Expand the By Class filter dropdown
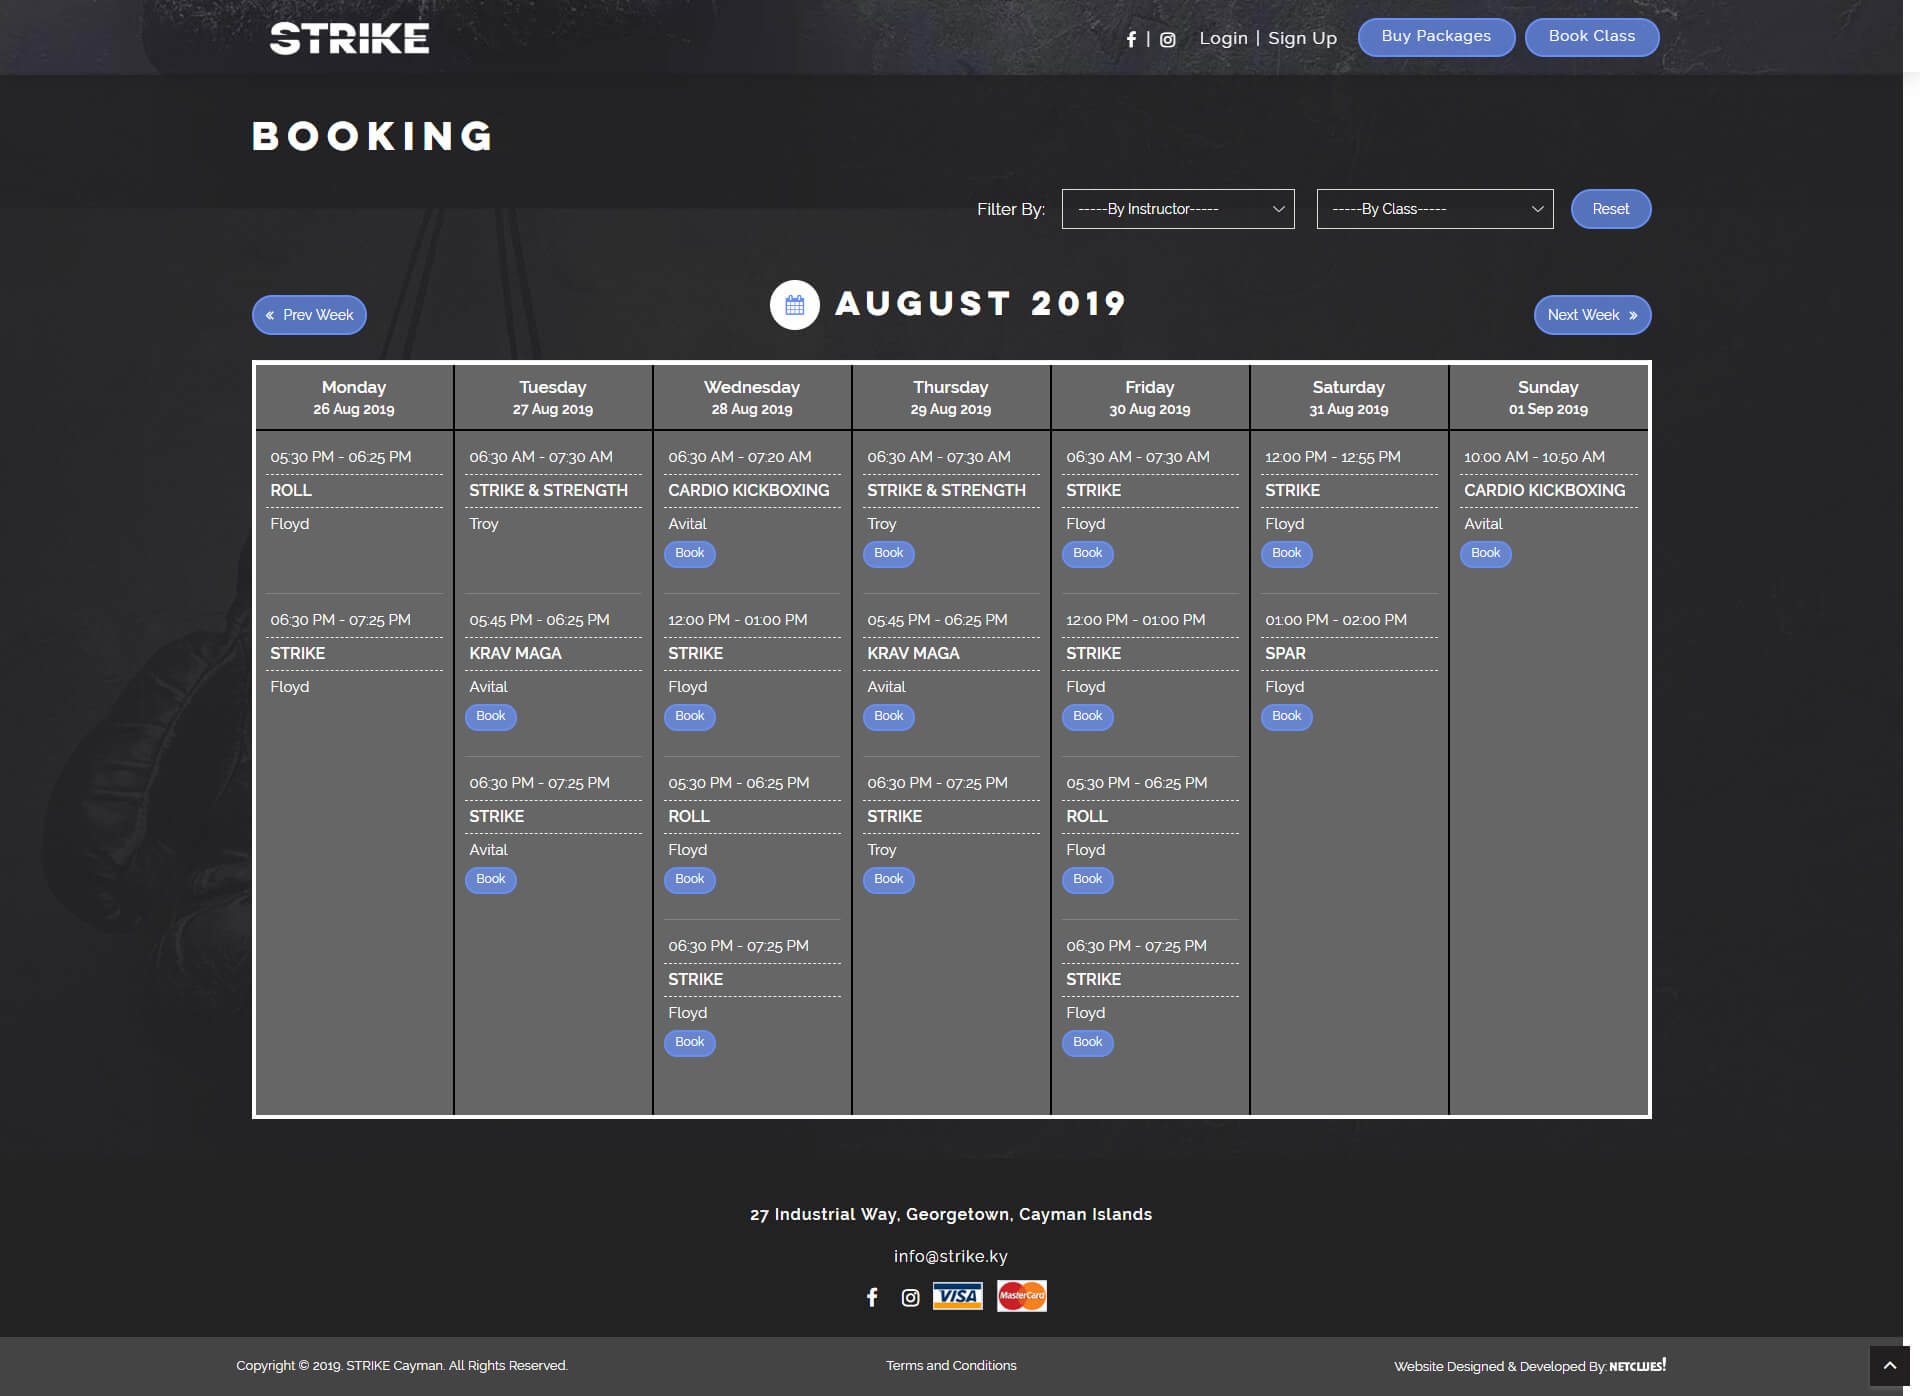1920x1396 pixels. [x=1435, y=209]
